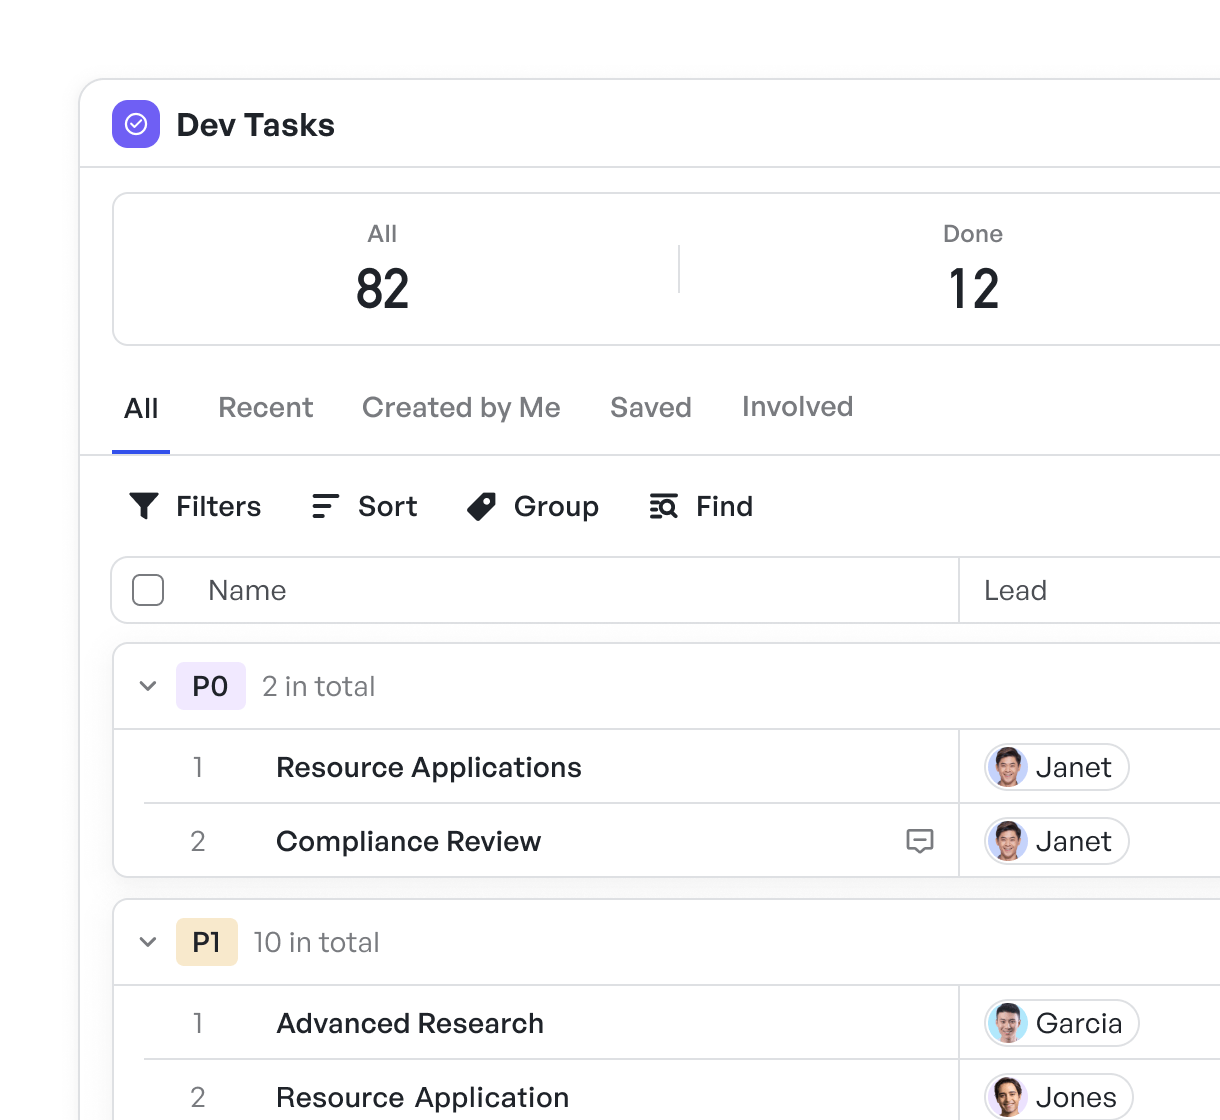Click Jones's avatar in the Resource Application row
Viewport: 1220px width, 1120px height.
(1007, 1097)
